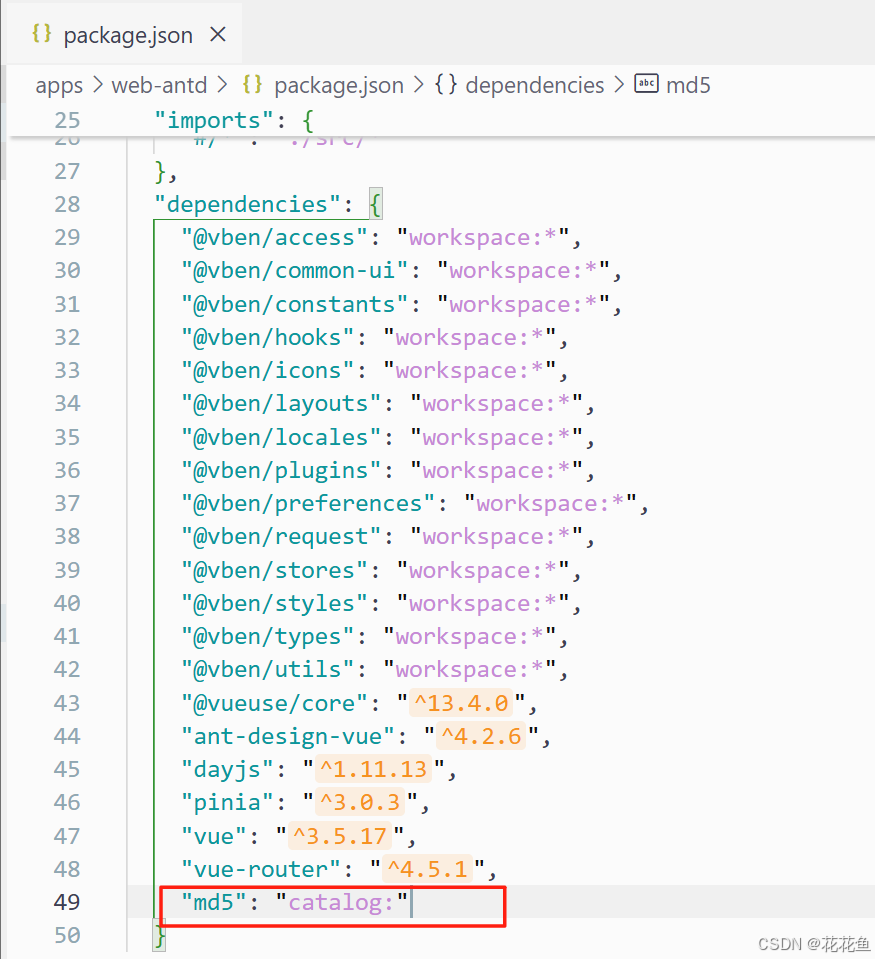This screenshot has width=875, height=959.
Task: Click the "@vueuse/core" key
Action: (275, 703)
